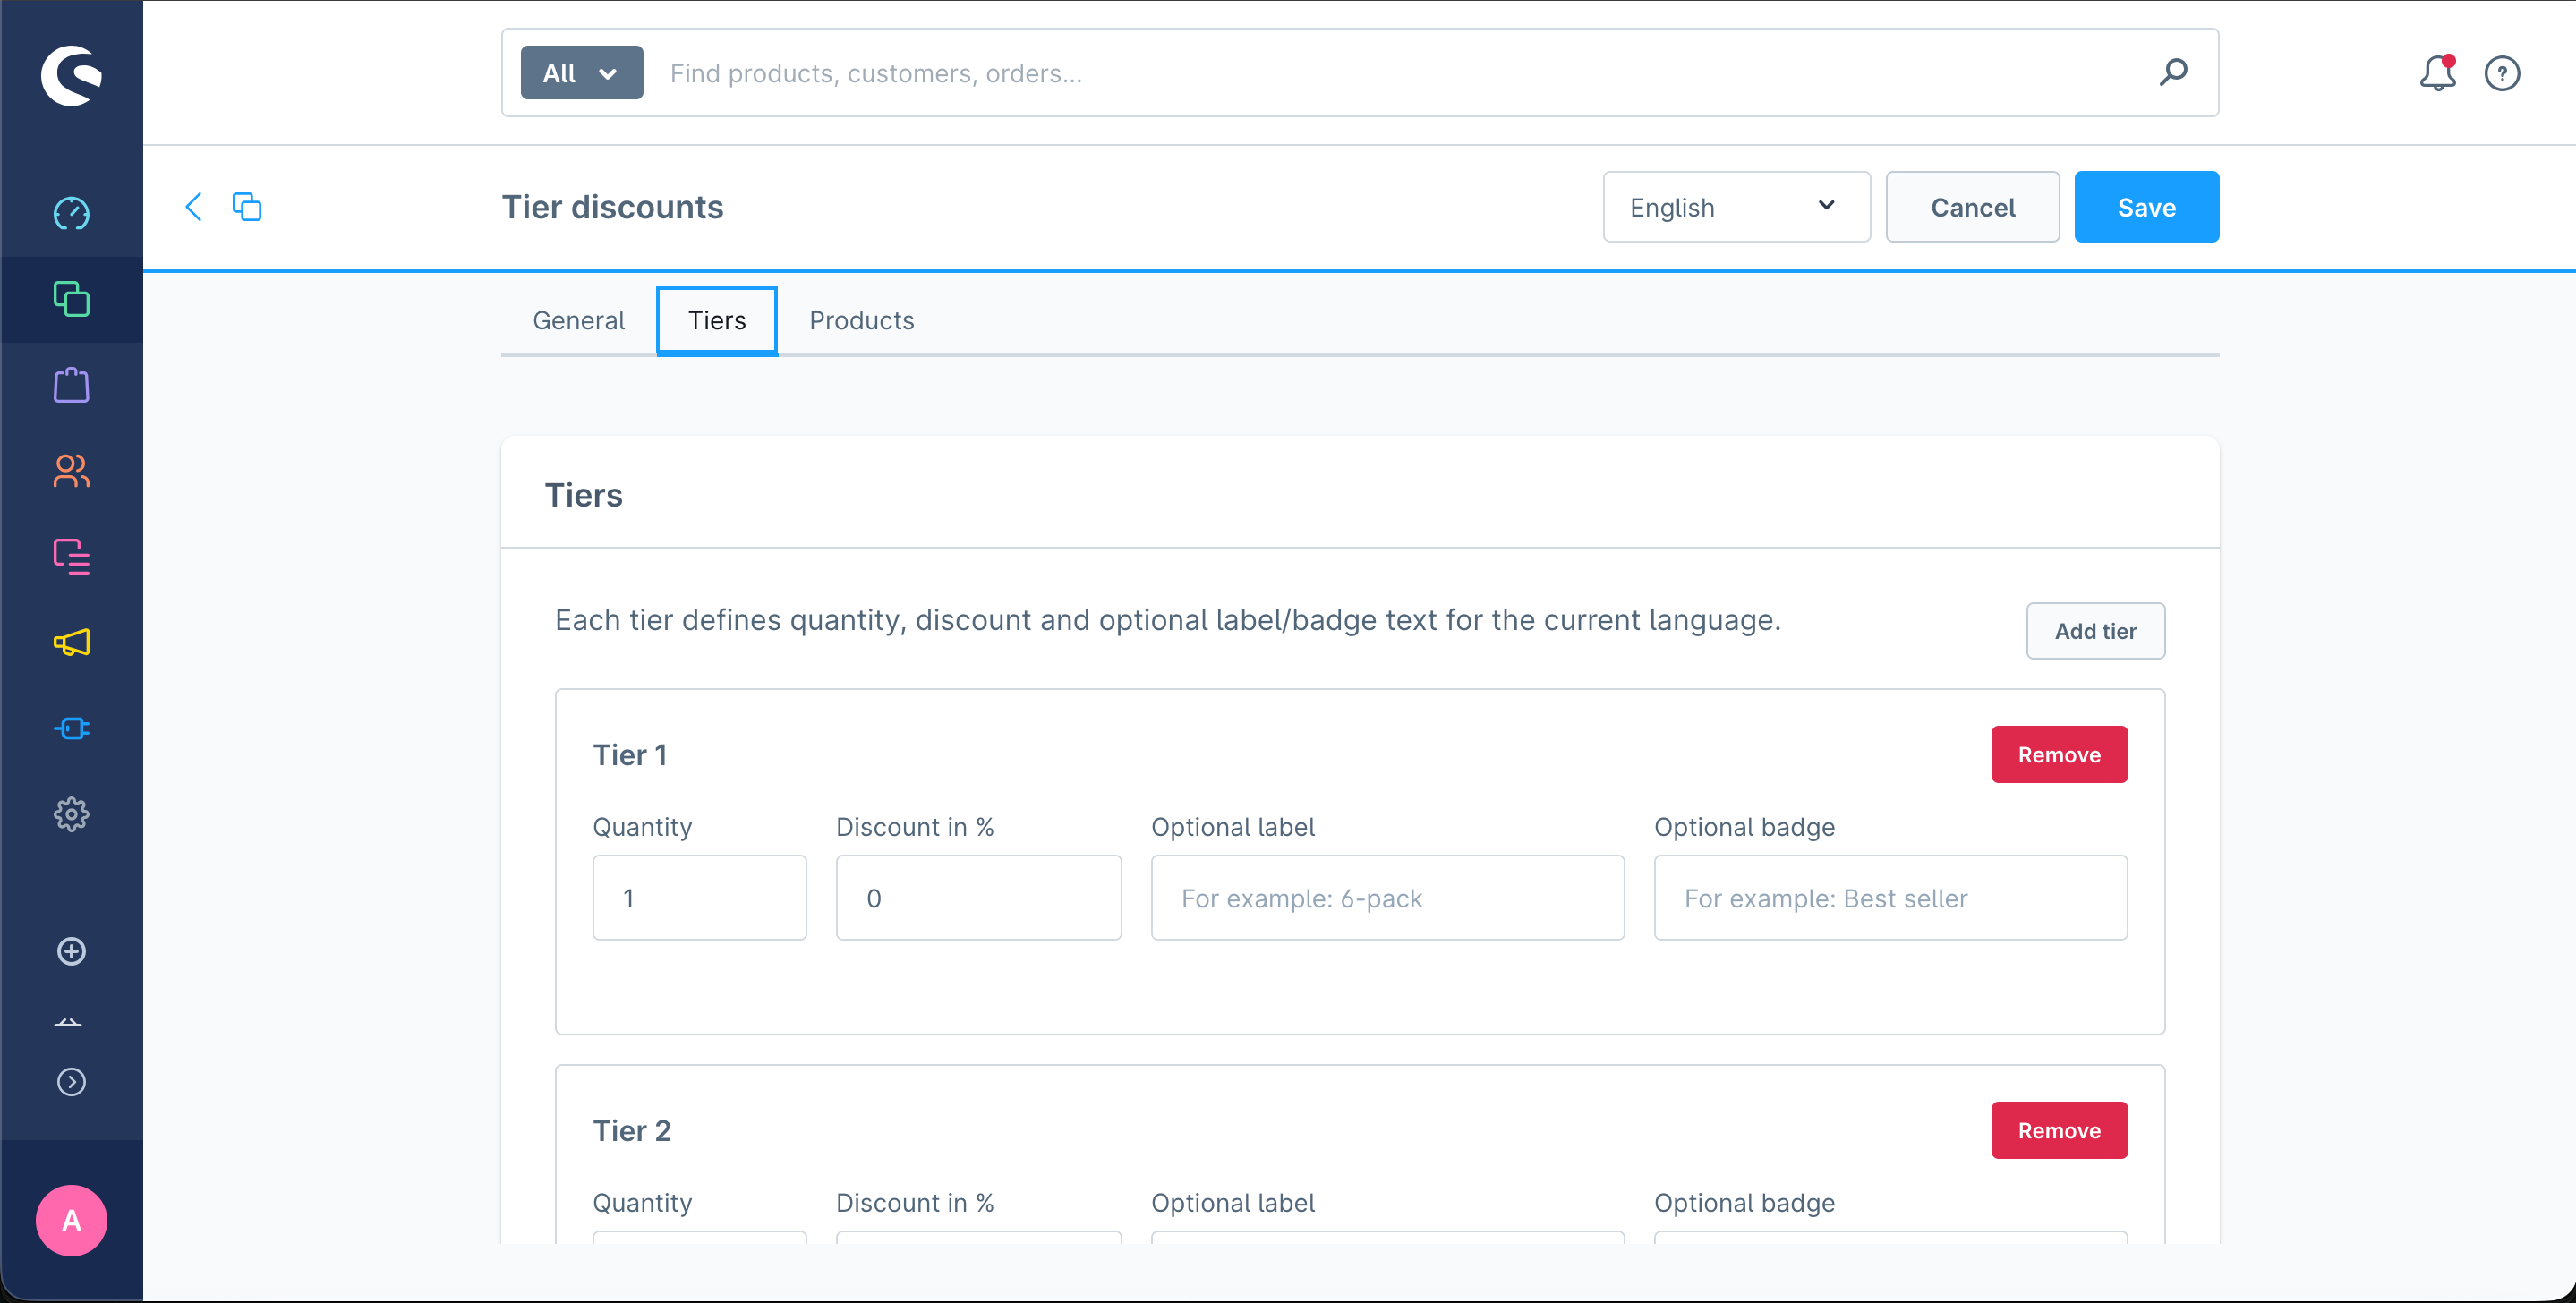Click the module icon beside the back arrow
Screen dimensions: 2576x1303
(247, 207)
